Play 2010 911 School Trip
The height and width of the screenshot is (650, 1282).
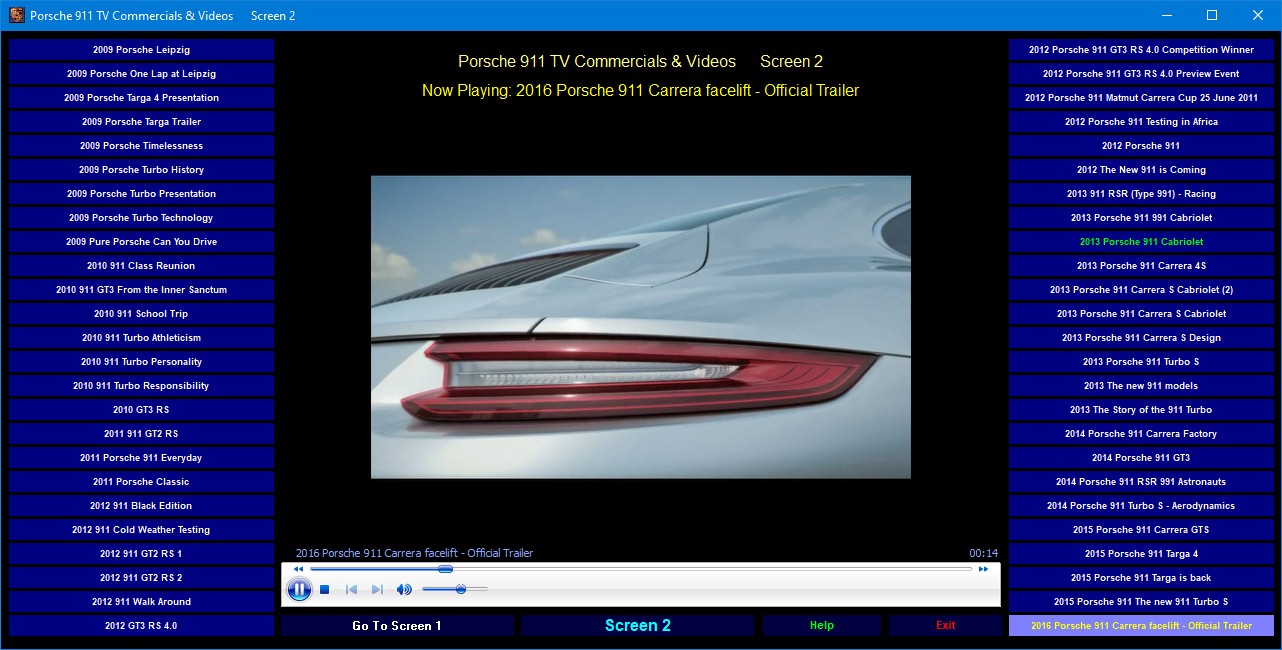(141, 314)
